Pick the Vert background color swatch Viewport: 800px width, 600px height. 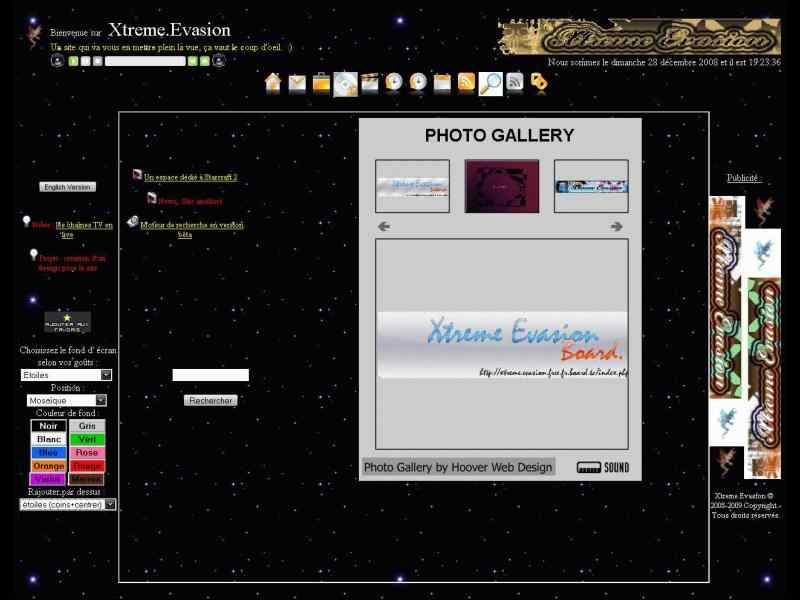88,439
